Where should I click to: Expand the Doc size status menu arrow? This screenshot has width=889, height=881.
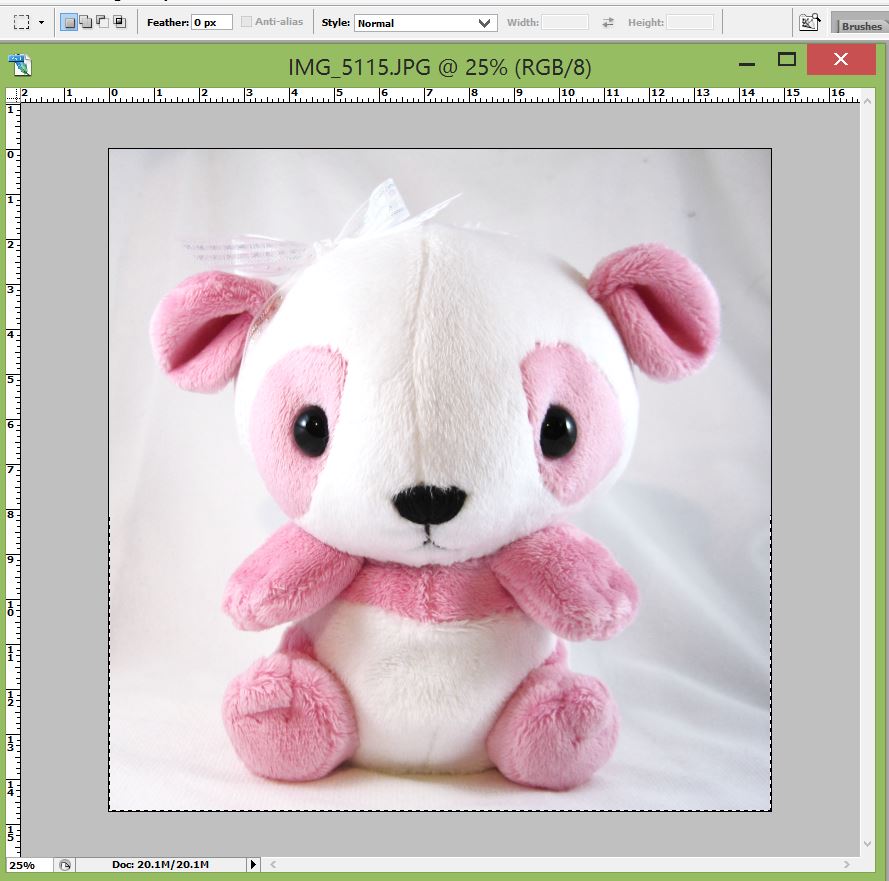[253, 864]
